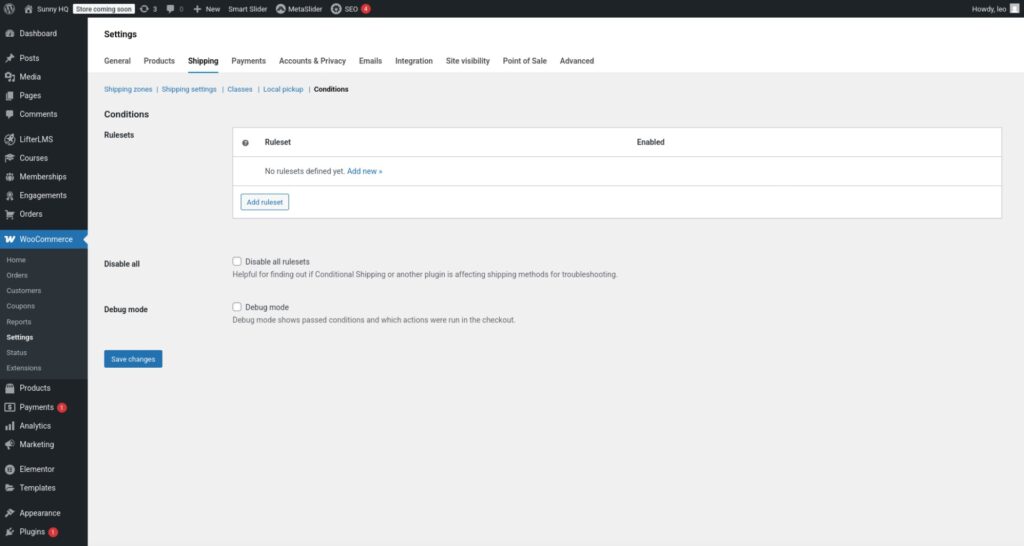Open Elementor from the sidebar icon

point(10,469)
